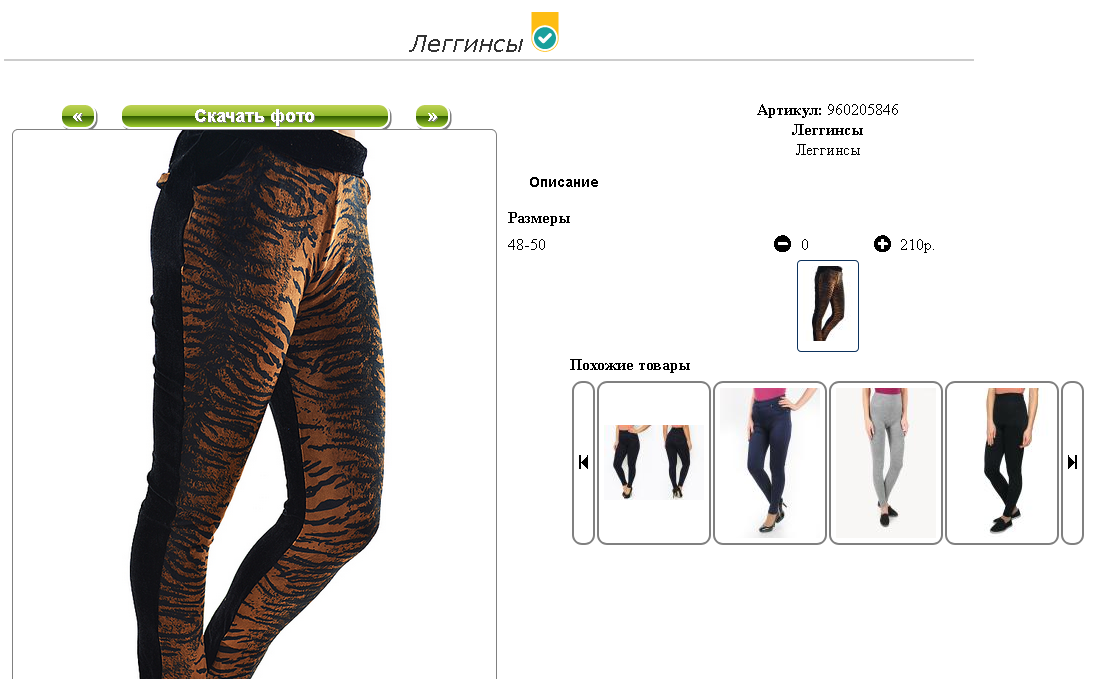This screenshot has width=1117, height=679.
Task: Click the verified checkmark badge beside Леггинсы title
Action: [x=545, y=32]
